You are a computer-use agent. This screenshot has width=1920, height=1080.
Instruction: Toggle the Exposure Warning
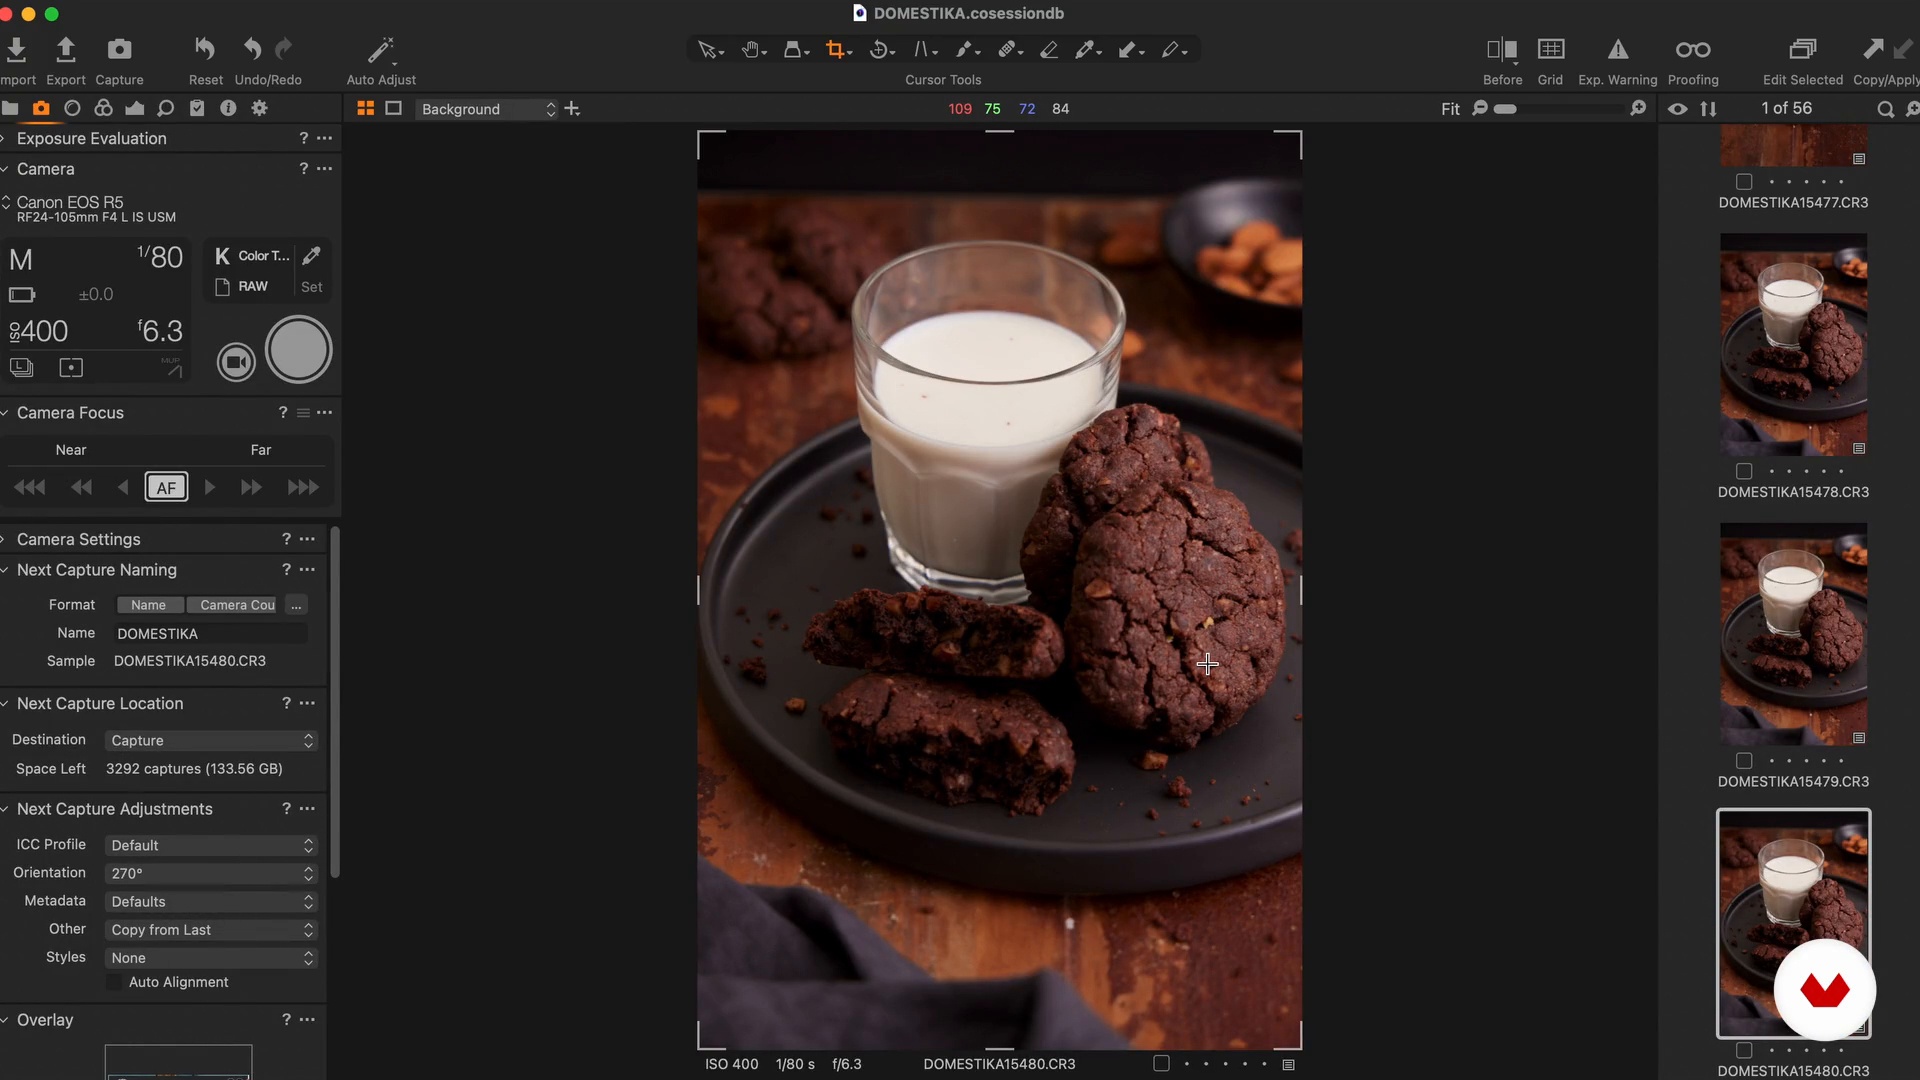[x=1618, y=49]
